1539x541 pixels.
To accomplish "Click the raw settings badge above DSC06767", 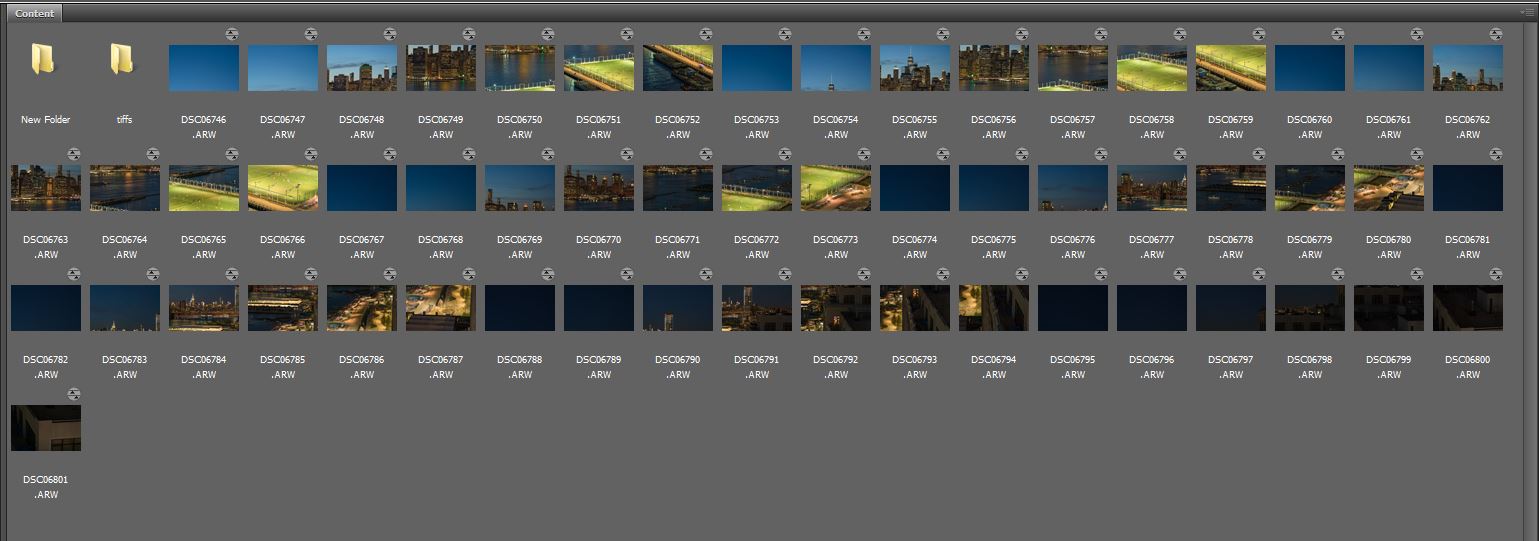I will [389, 154].
